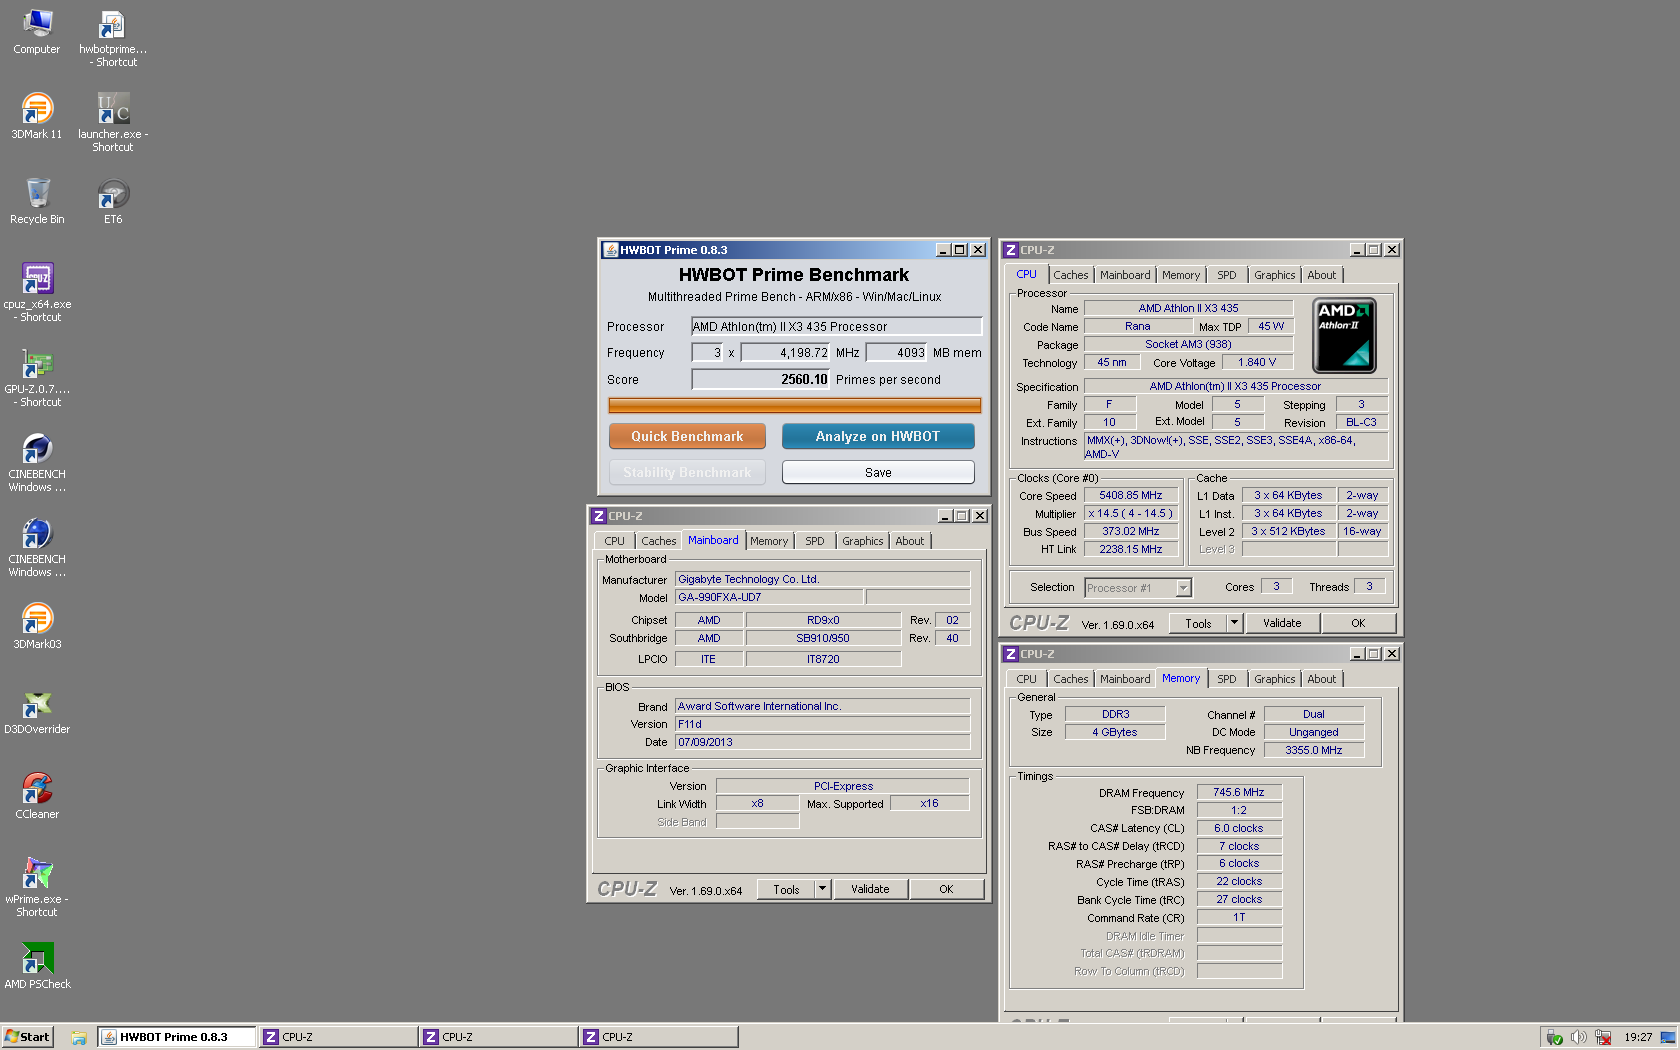Click the motherboard model GA-990FXA-UD7
This screenshot has width=1680, height=1050.
pyautogui.click(x=769, y=597)
